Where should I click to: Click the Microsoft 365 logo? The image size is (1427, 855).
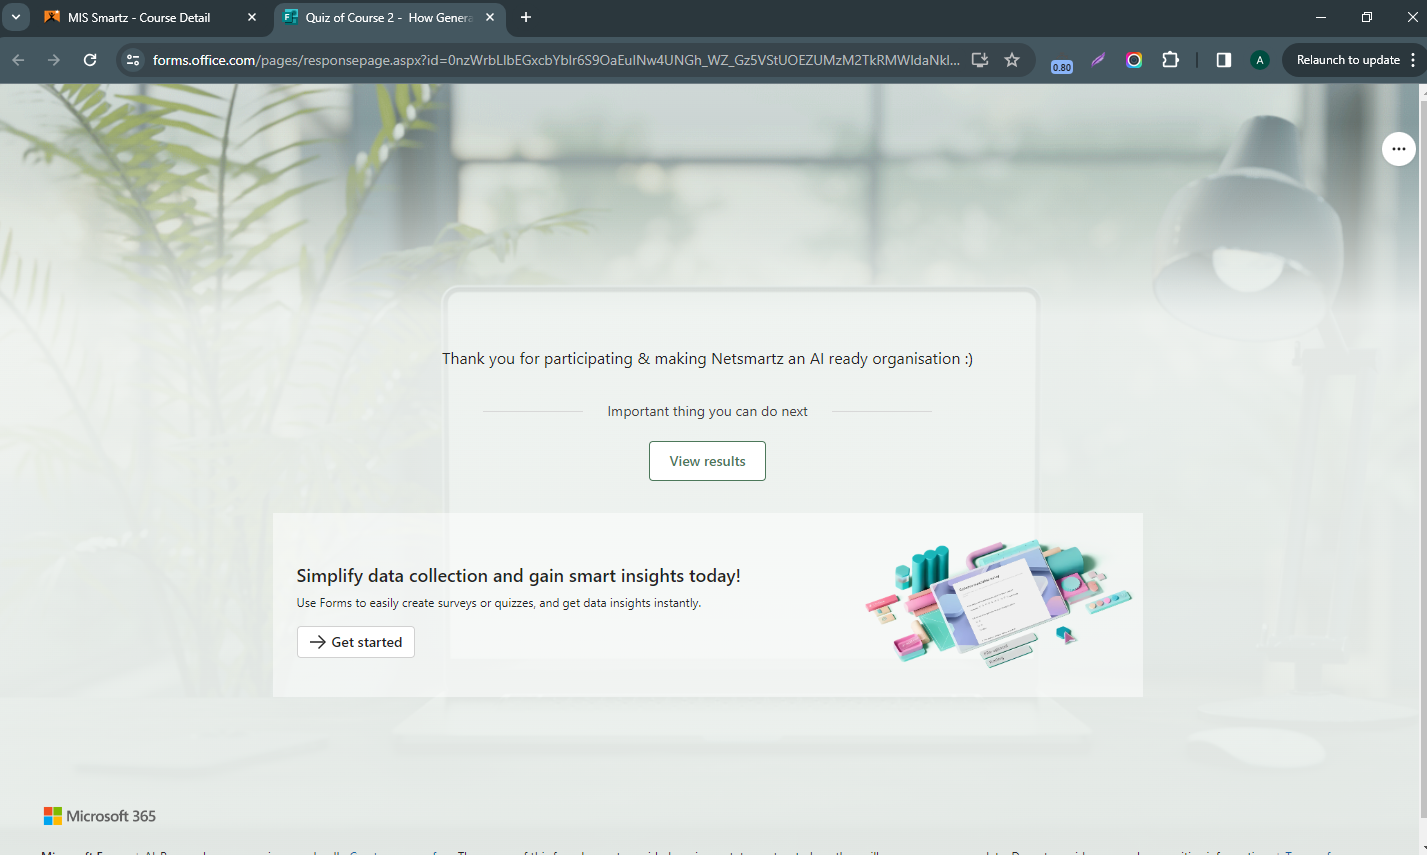pos(100,816)
